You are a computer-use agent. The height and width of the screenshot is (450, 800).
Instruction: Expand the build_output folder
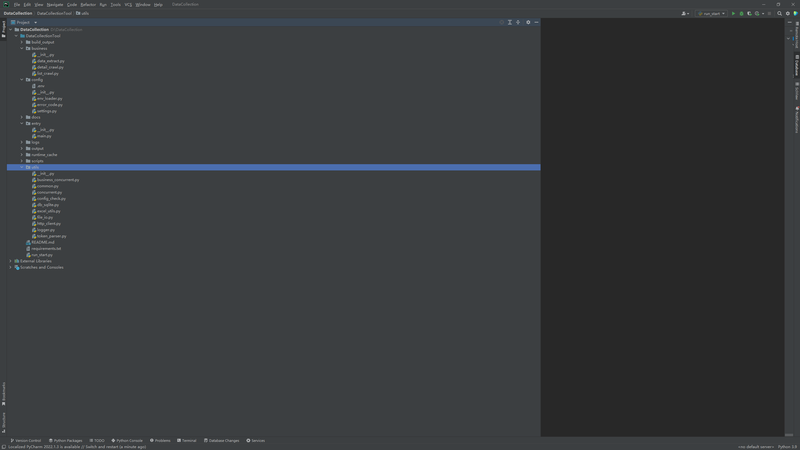point(21,42)
